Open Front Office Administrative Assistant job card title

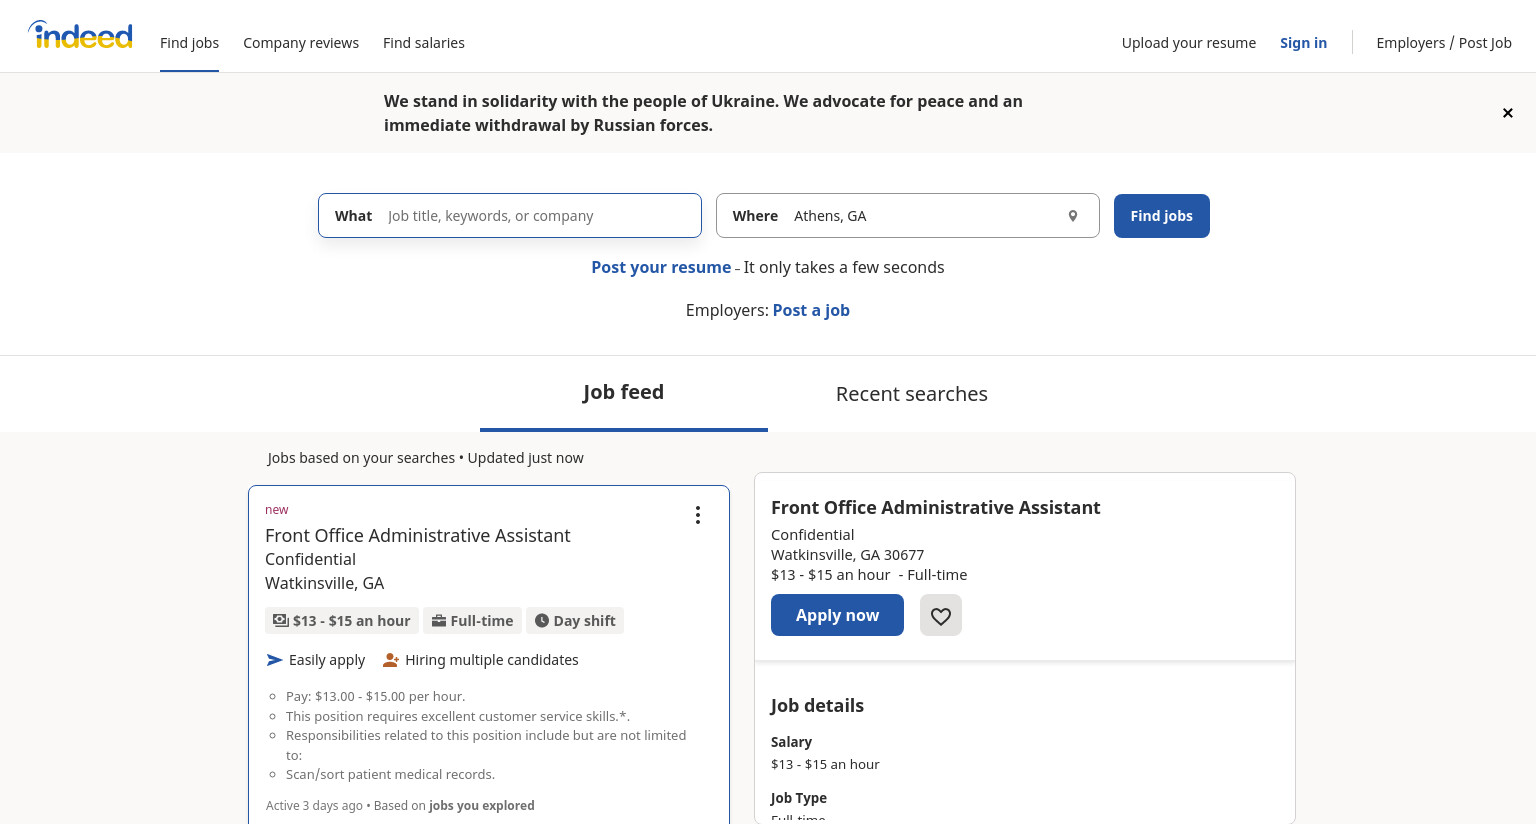[x=418, y=536]
